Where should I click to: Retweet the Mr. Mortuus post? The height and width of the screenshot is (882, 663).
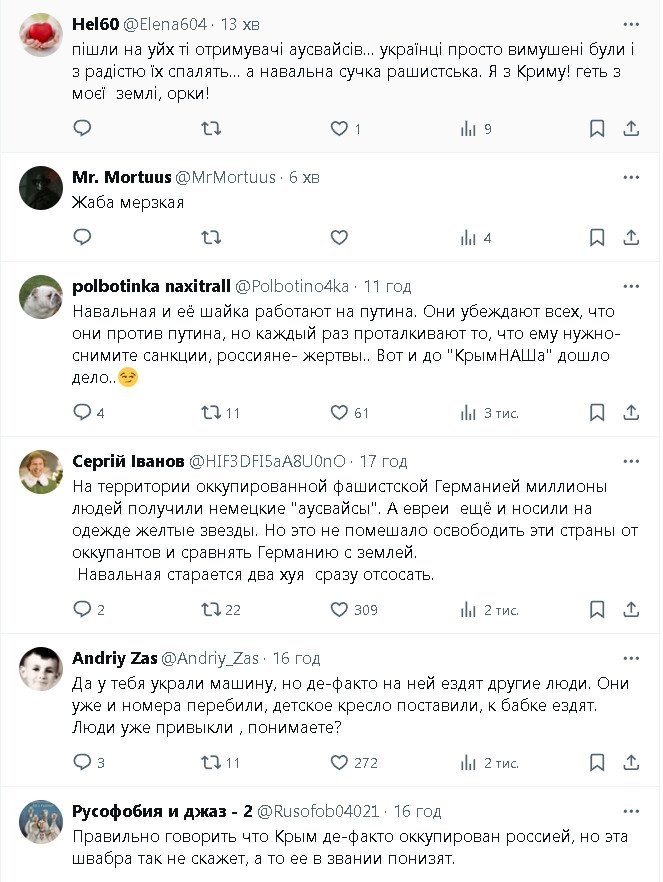click(x=211, y=238)
